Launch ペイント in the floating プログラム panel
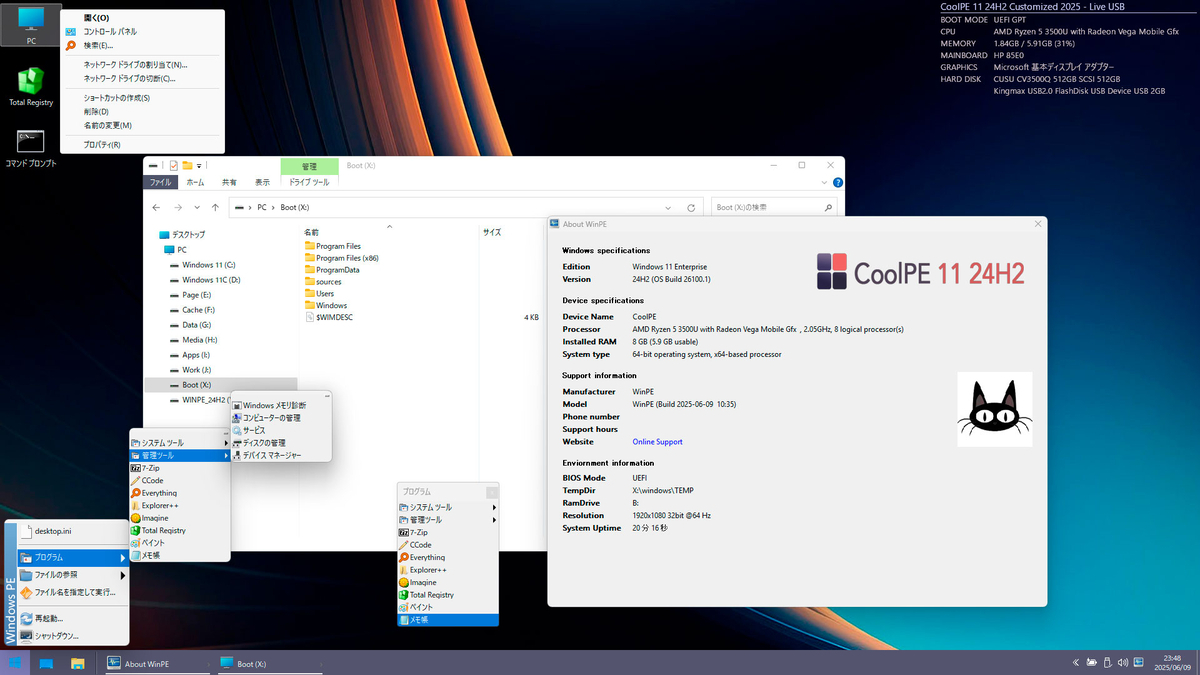This screenshot has width=1200, height=675. pyautogui.click(x=448, y=607)
